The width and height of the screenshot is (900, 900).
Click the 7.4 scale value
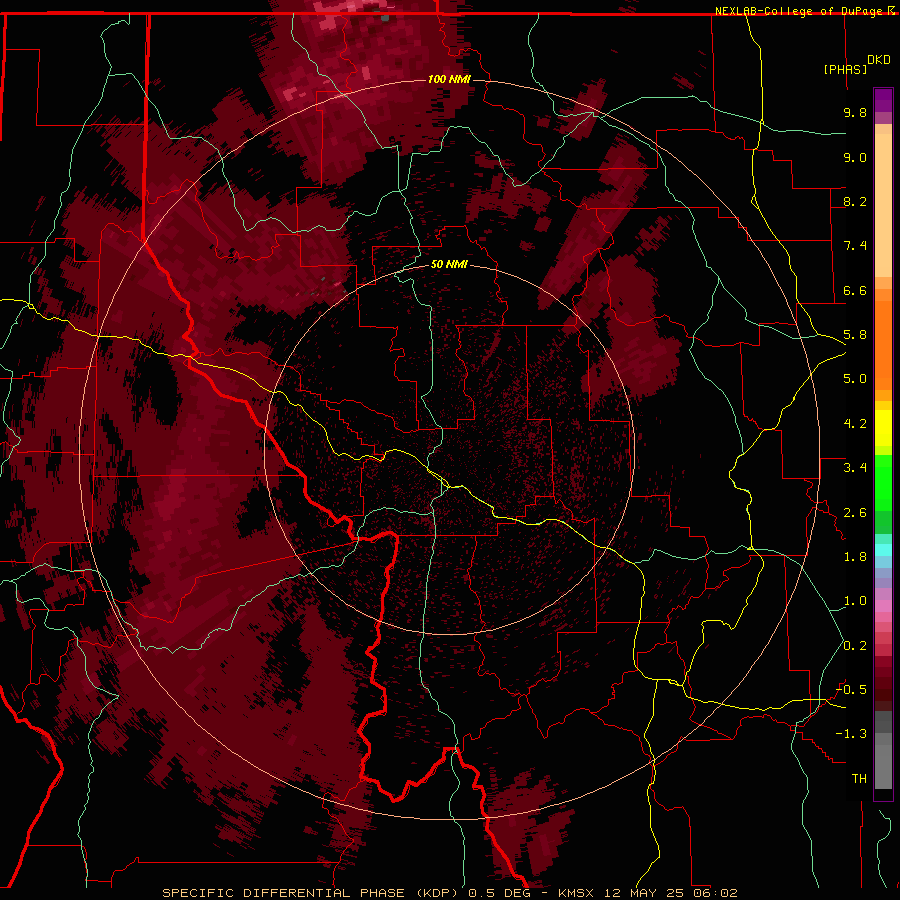(855, 246)
